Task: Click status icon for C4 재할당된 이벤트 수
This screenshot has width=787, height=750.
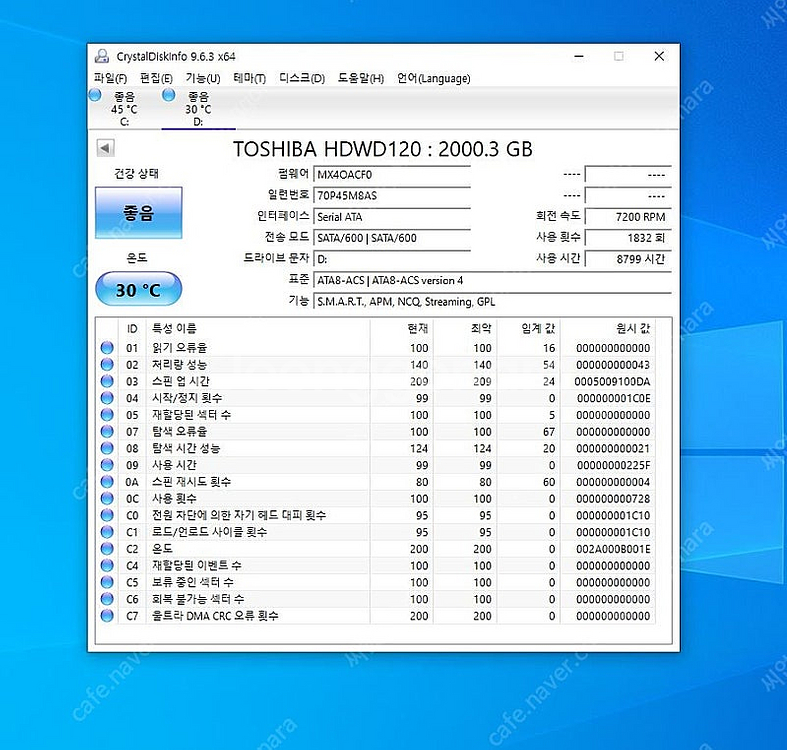Action: 107,565
